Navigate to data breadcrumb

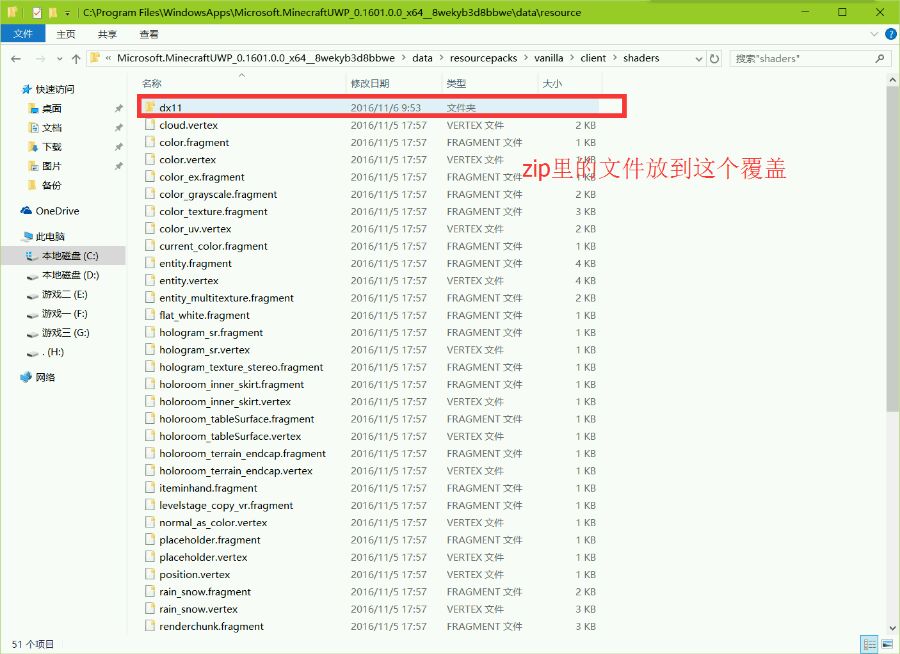pos(422,58)
